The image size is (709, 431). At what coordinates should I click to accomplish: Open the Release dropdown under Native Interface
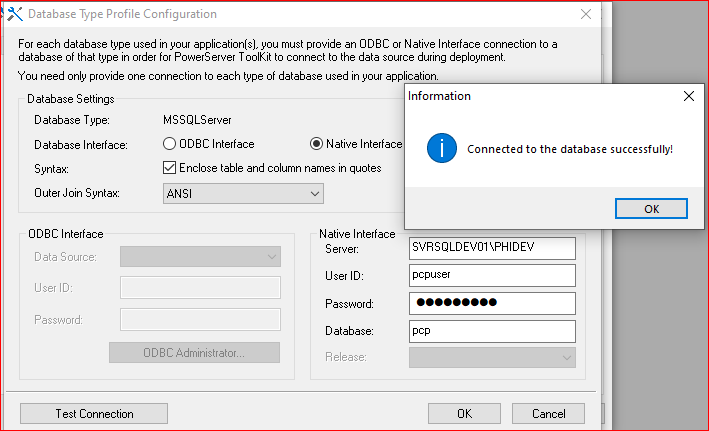[492, 357]
